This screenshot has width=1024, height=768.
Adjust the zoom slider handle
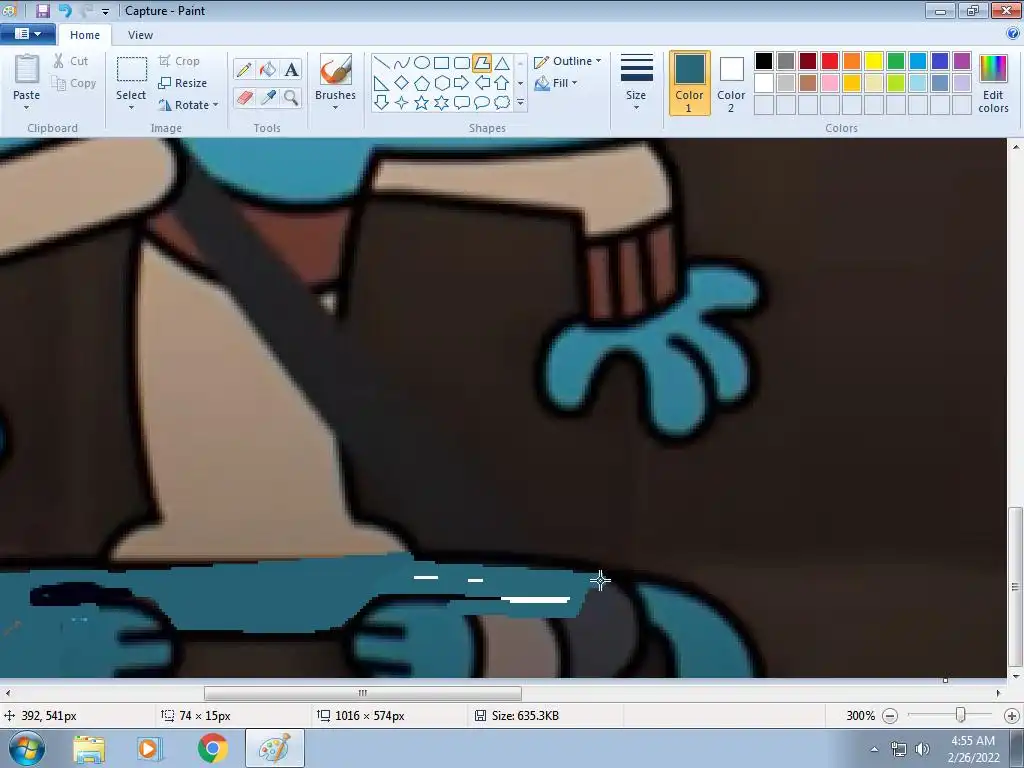pos(960,715)
